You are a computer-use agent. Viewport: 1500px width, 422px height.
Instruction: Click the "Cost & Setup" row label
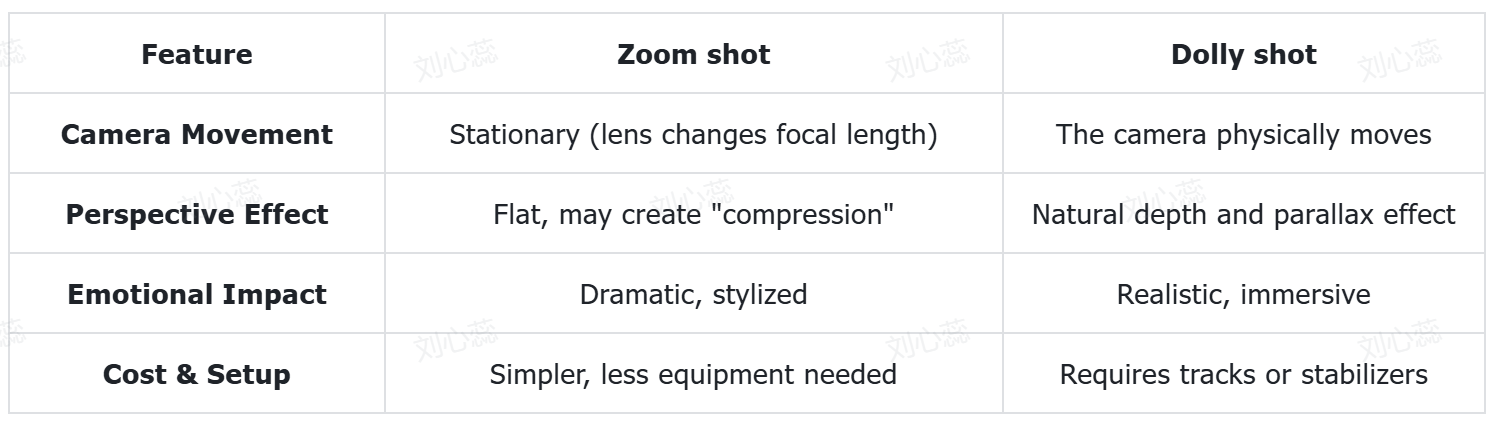(197, 374)
